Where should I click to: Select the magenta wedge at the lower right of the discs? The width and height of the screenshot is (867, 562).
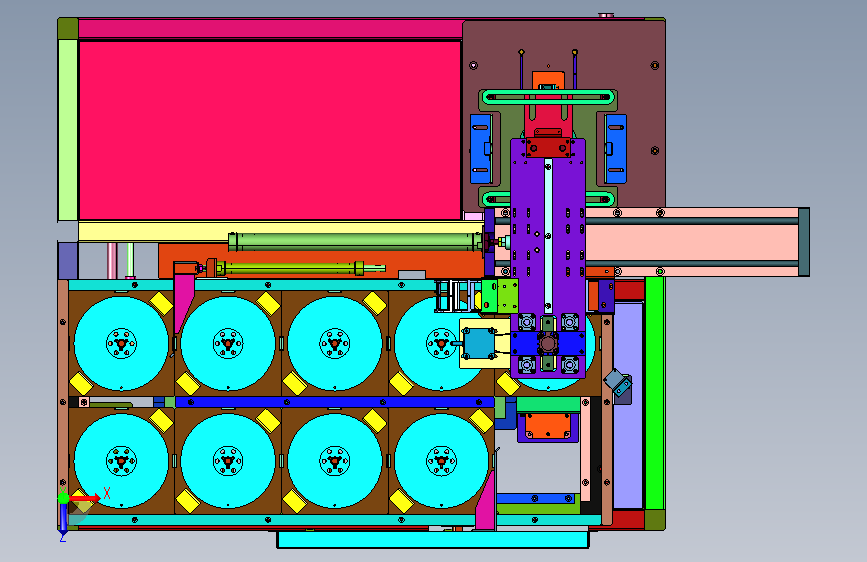487,503
